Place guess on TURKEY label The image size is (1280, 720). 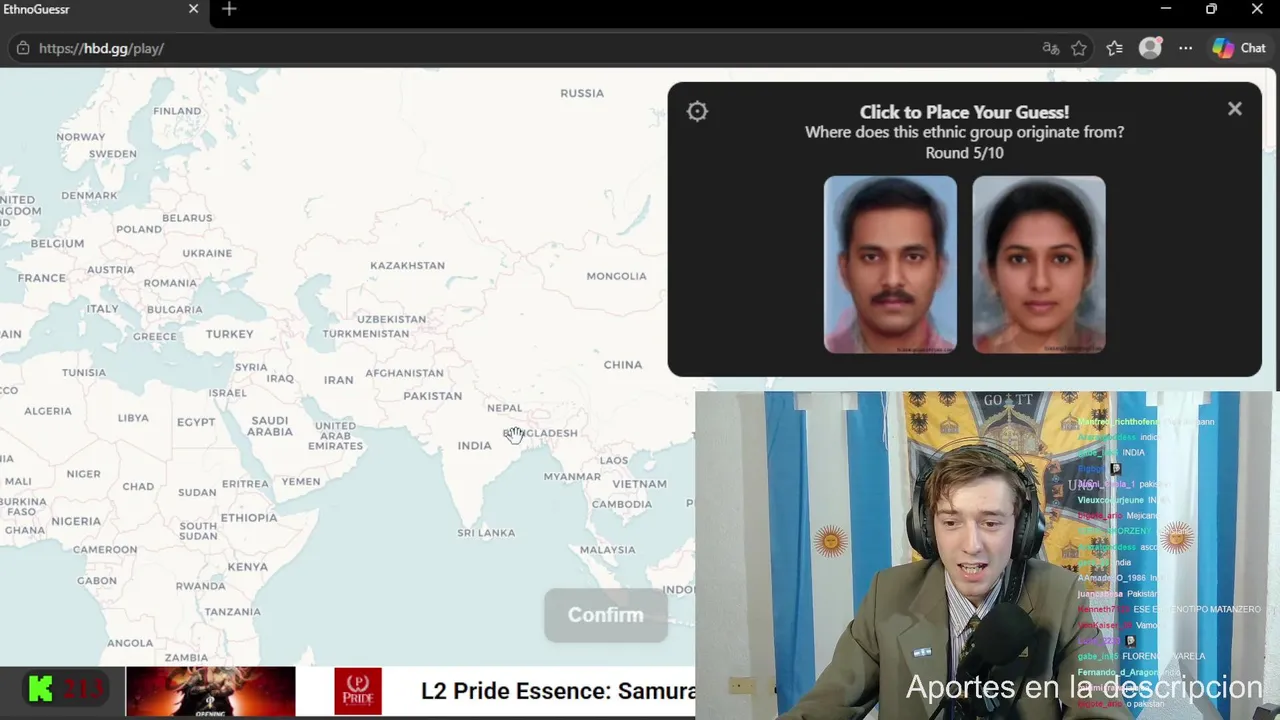click(x=230, y=334)
